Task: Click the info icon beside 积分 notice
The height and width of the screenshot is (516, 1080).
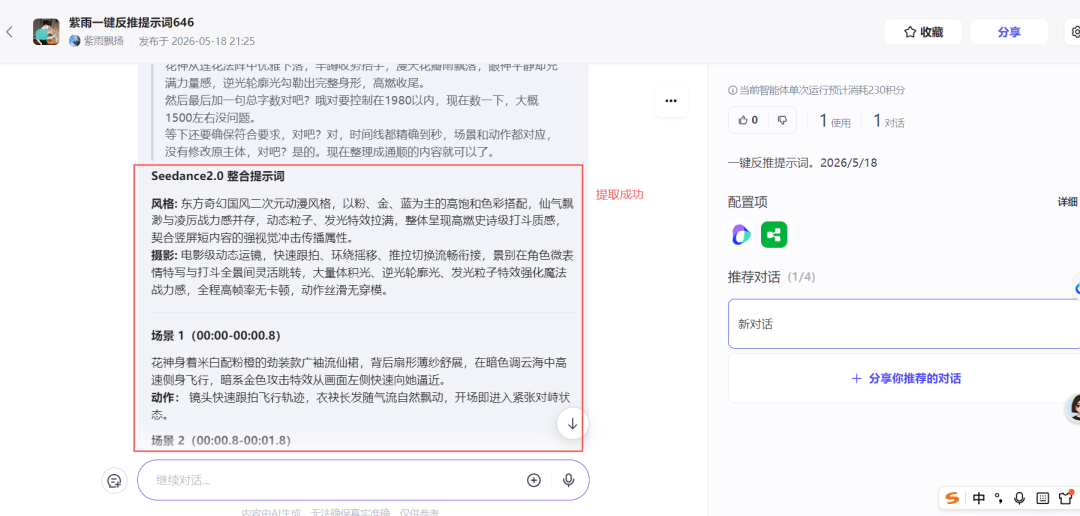Action: pyautogui.click(x=732, y=90)
